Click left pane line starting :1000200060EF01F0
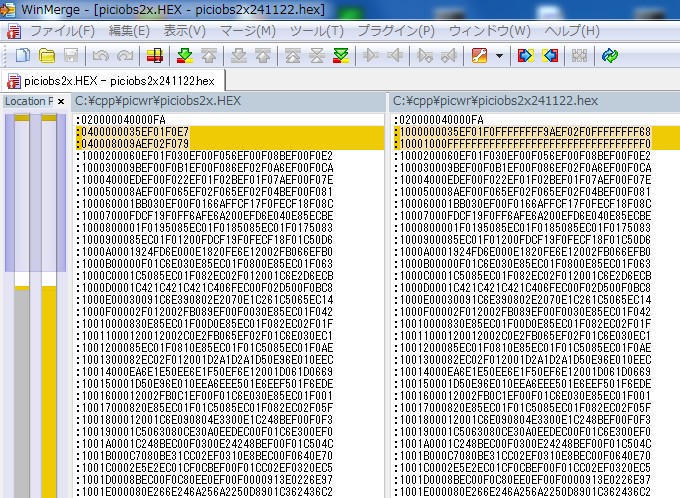The image size is (680, 498). click(204, 155)
